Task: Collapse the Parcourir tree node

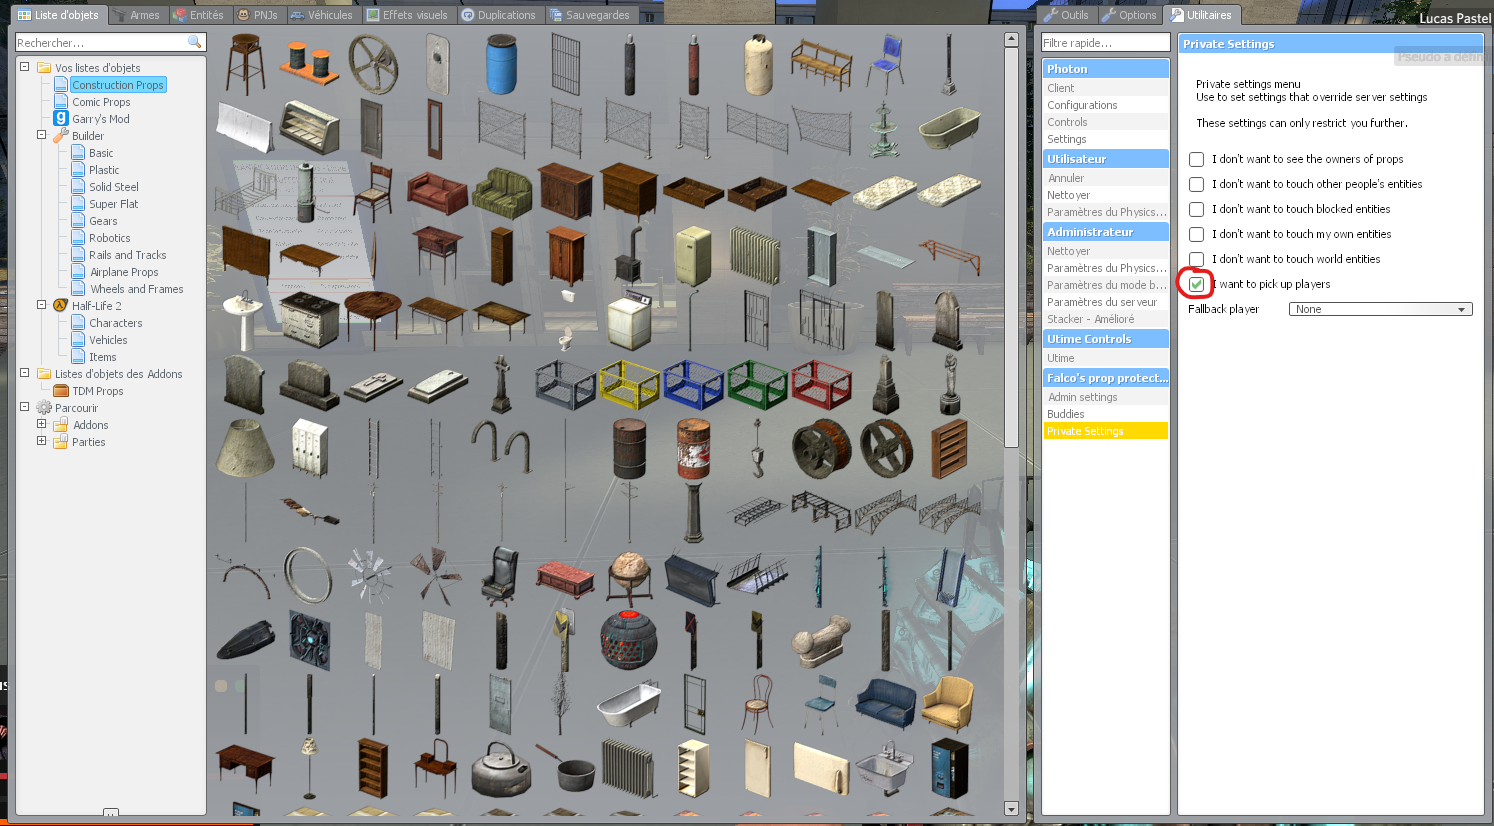Action: (25, 407)
